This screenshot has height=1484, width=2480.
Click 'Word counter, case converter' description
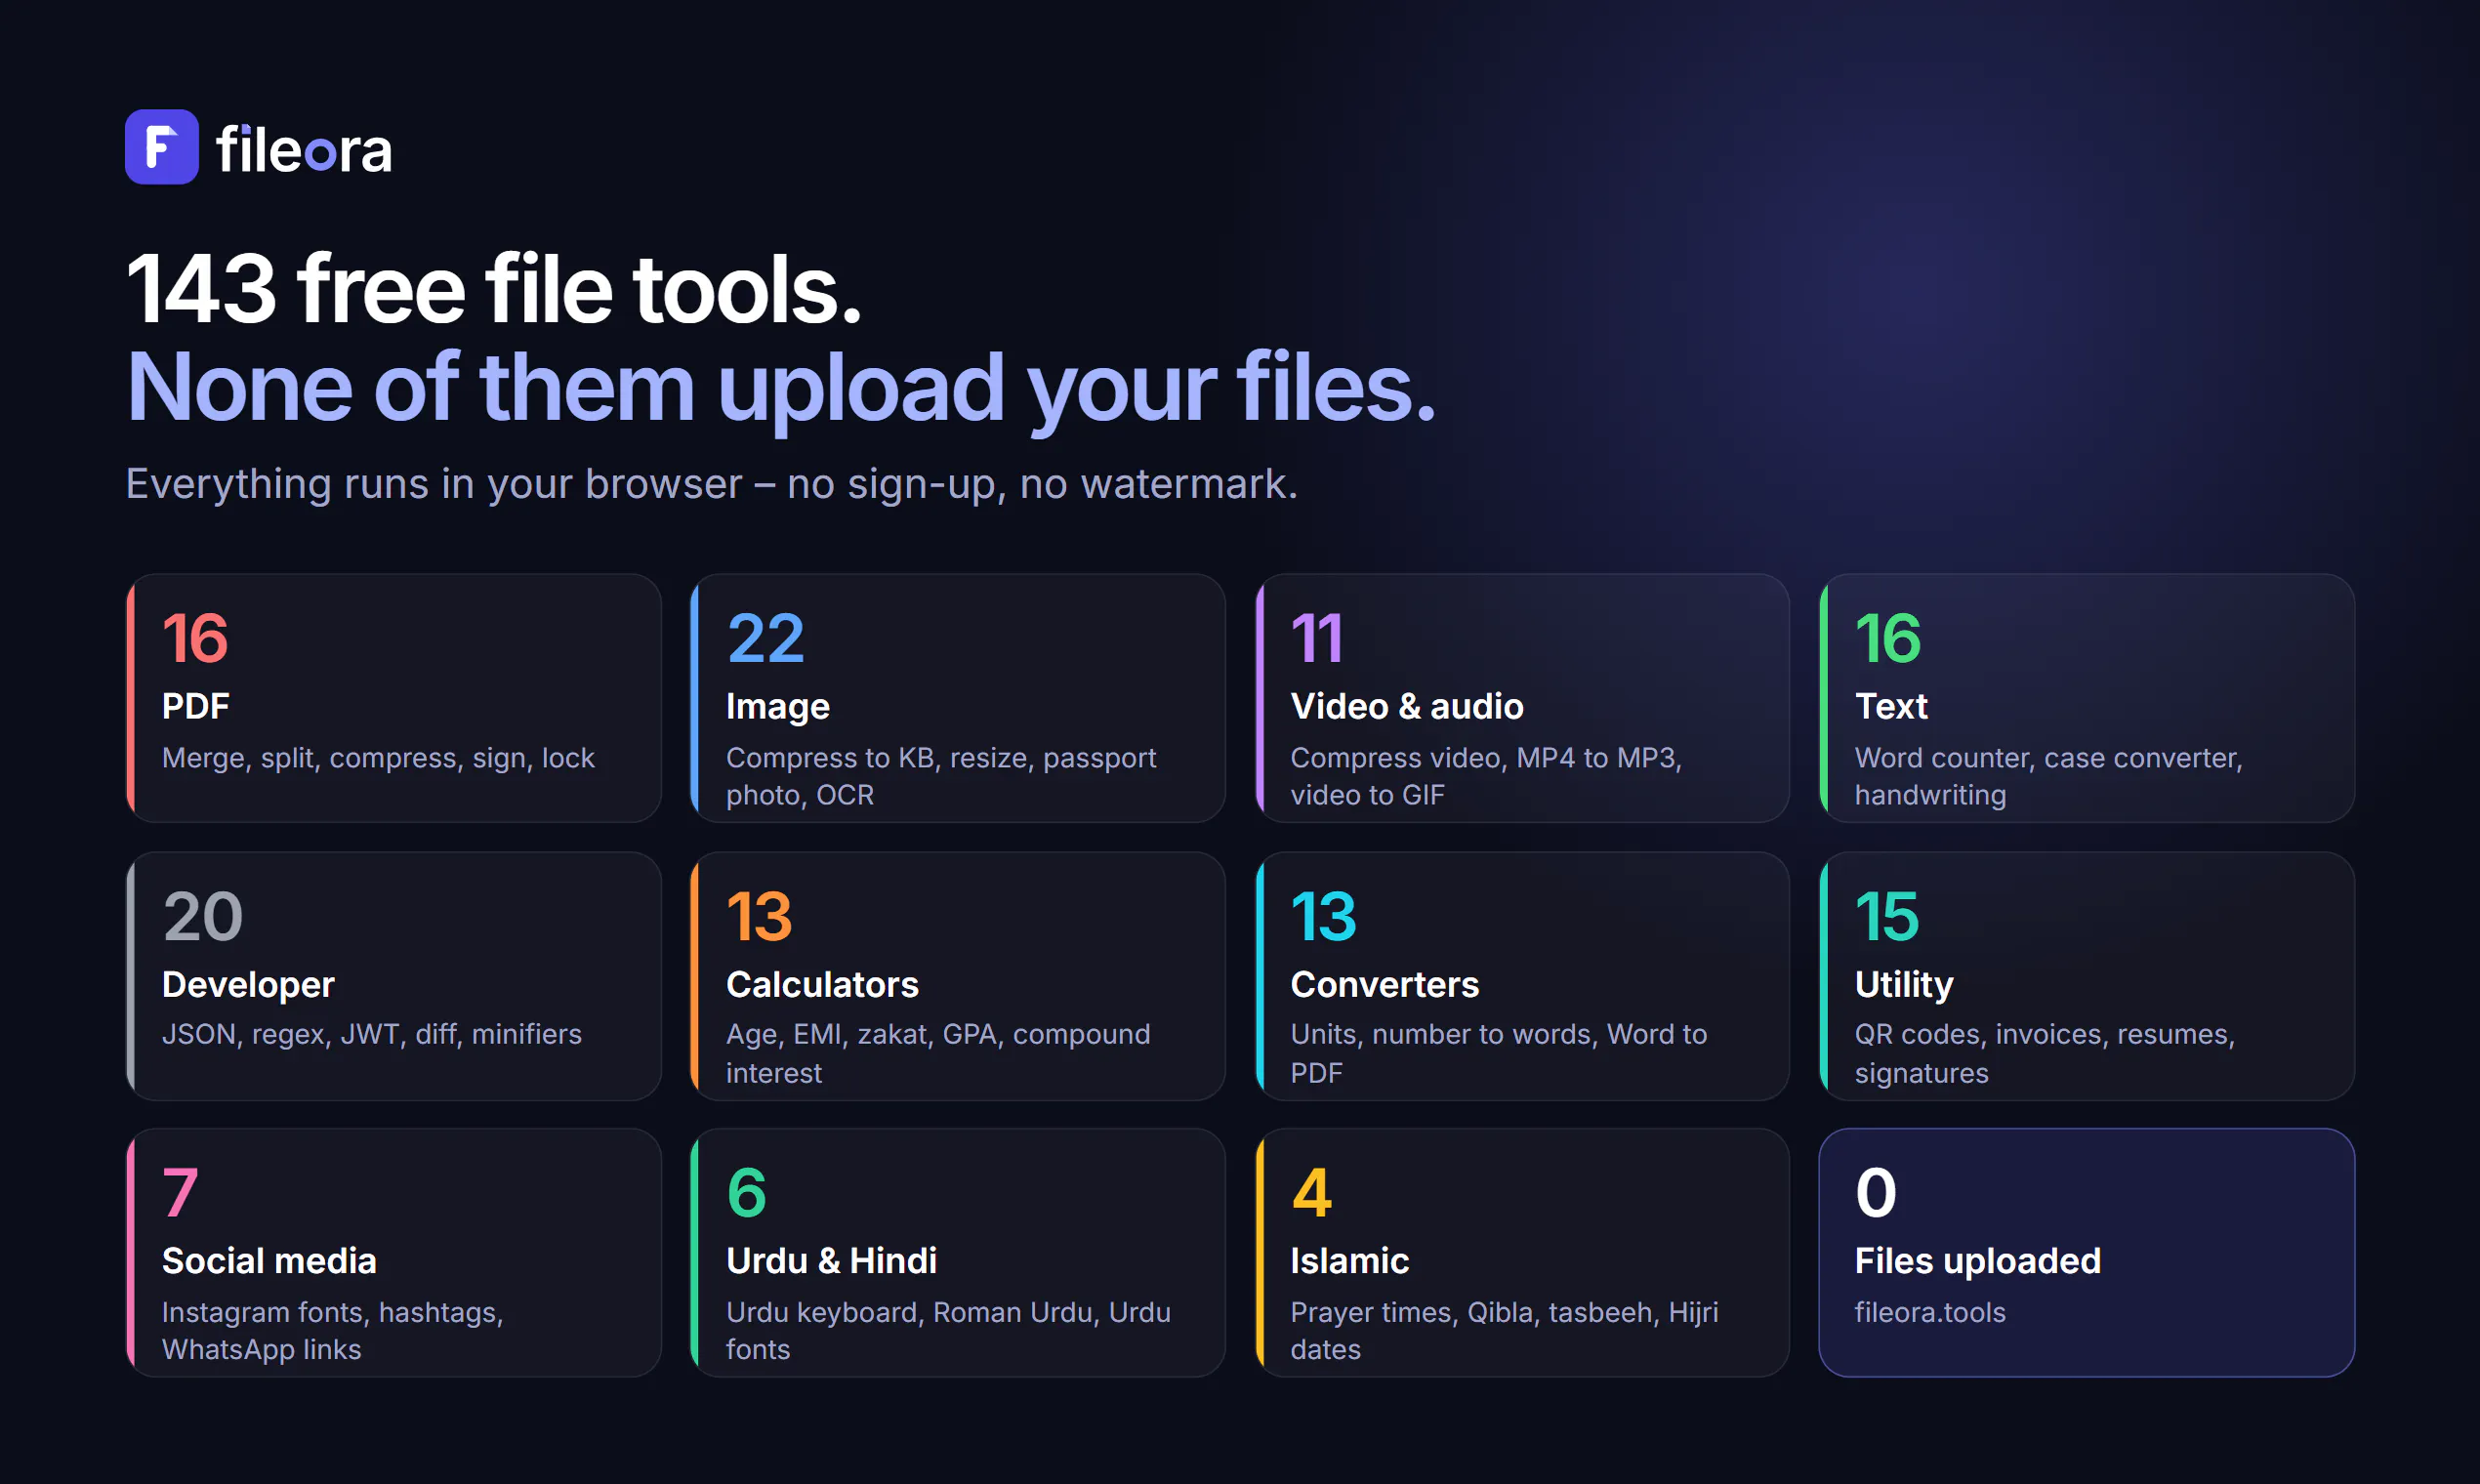[2049, 776]
